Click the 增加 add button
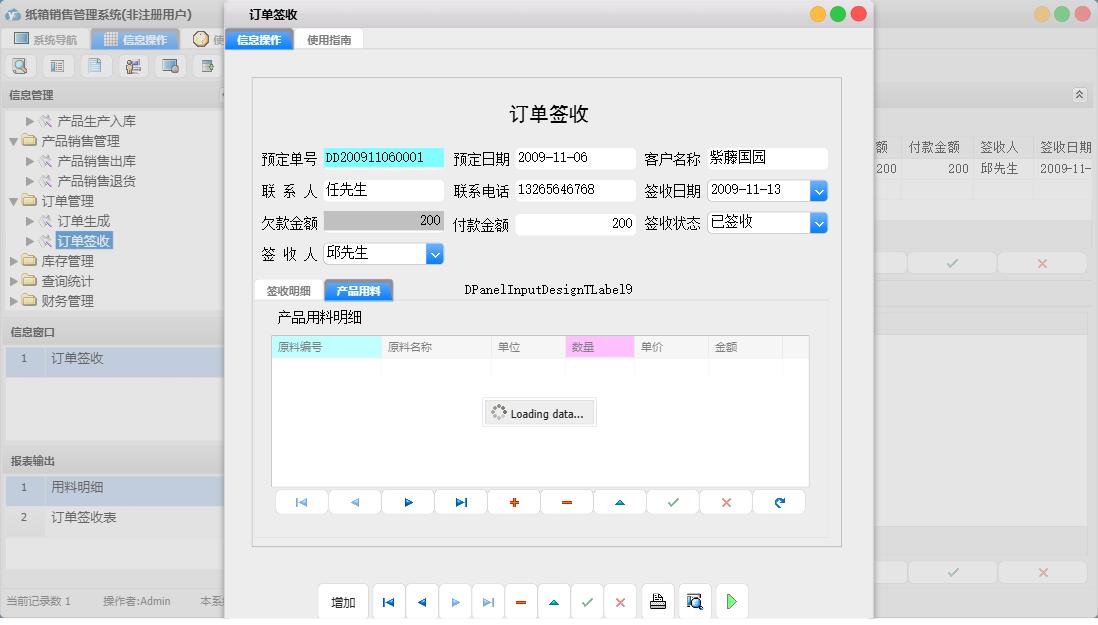This screenshot has width=1098, height=625. pyautogui.click(x=343, y=601)
